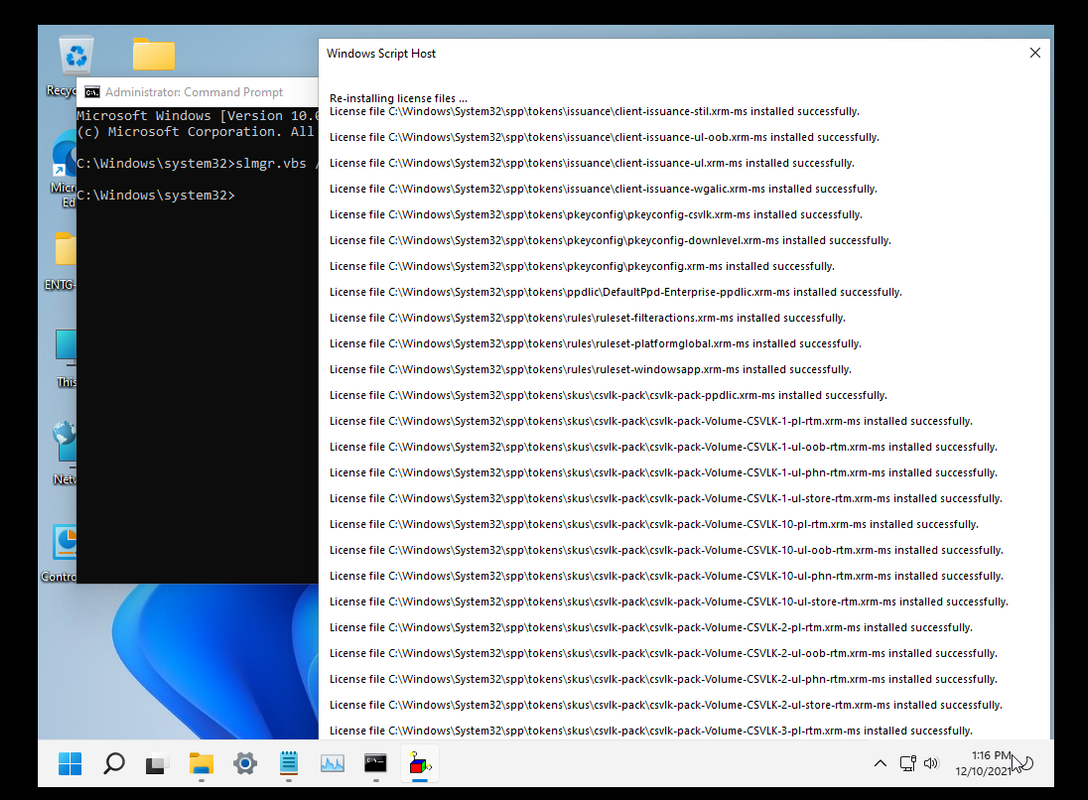Image resolution: width=1088 pixels, height=800 pixels.
Task: Switch to the Command Prompt taskbar icon
Action: click(375, 764)
